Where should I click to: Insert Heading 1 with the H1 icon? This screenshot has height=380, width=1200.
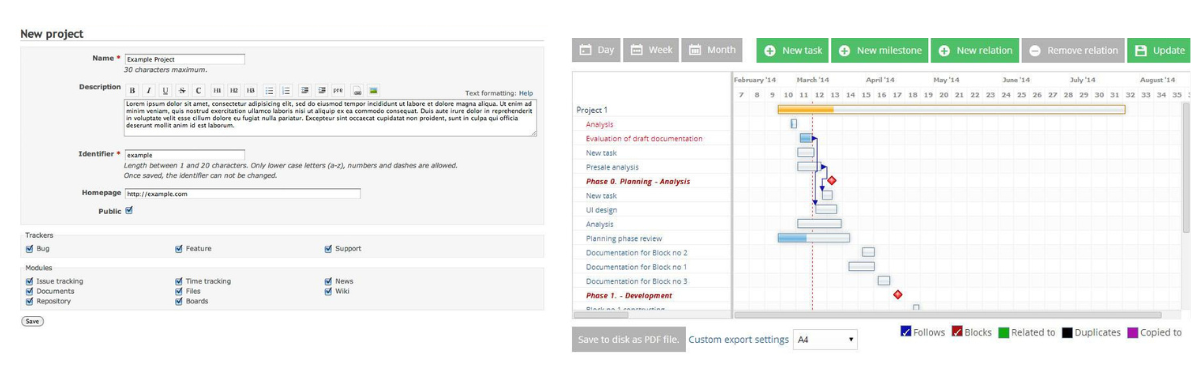(x=217, y=90)
